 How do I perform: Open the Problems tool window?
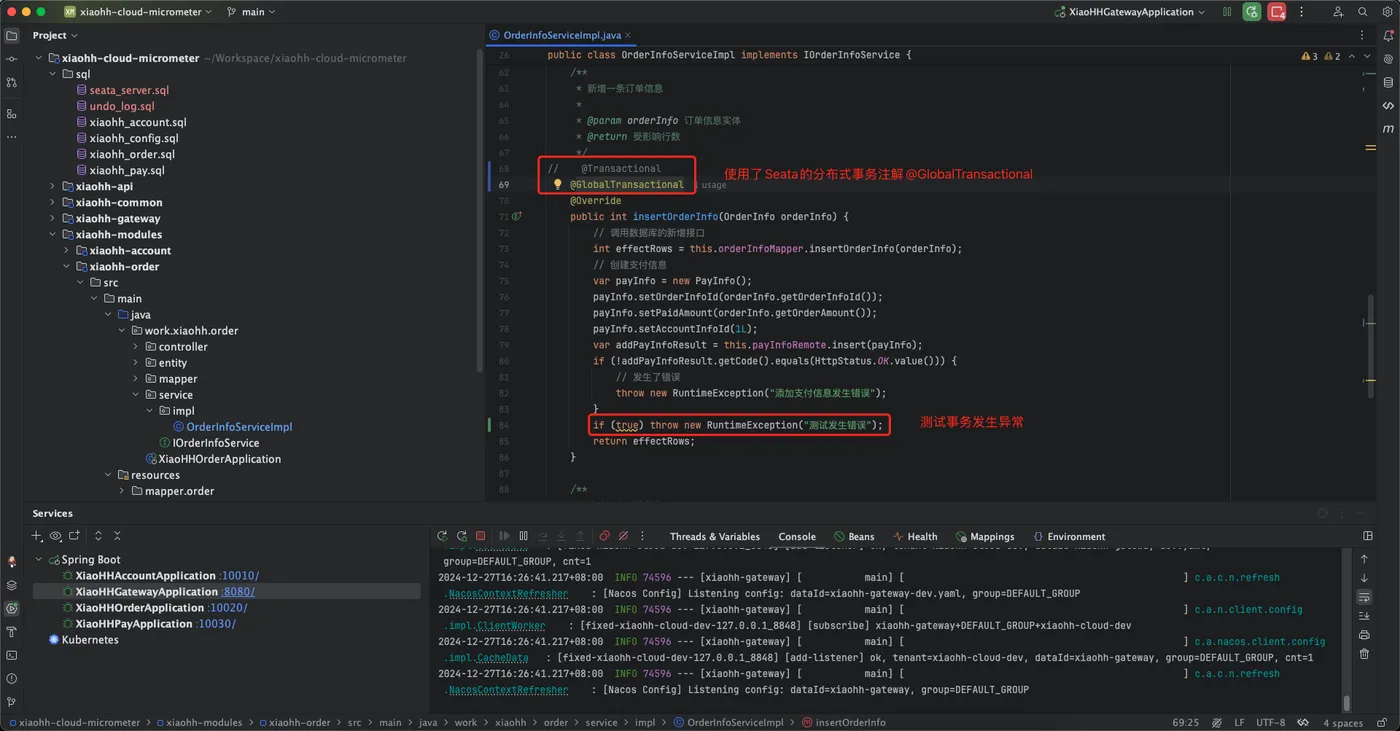[x=12, y=678]
